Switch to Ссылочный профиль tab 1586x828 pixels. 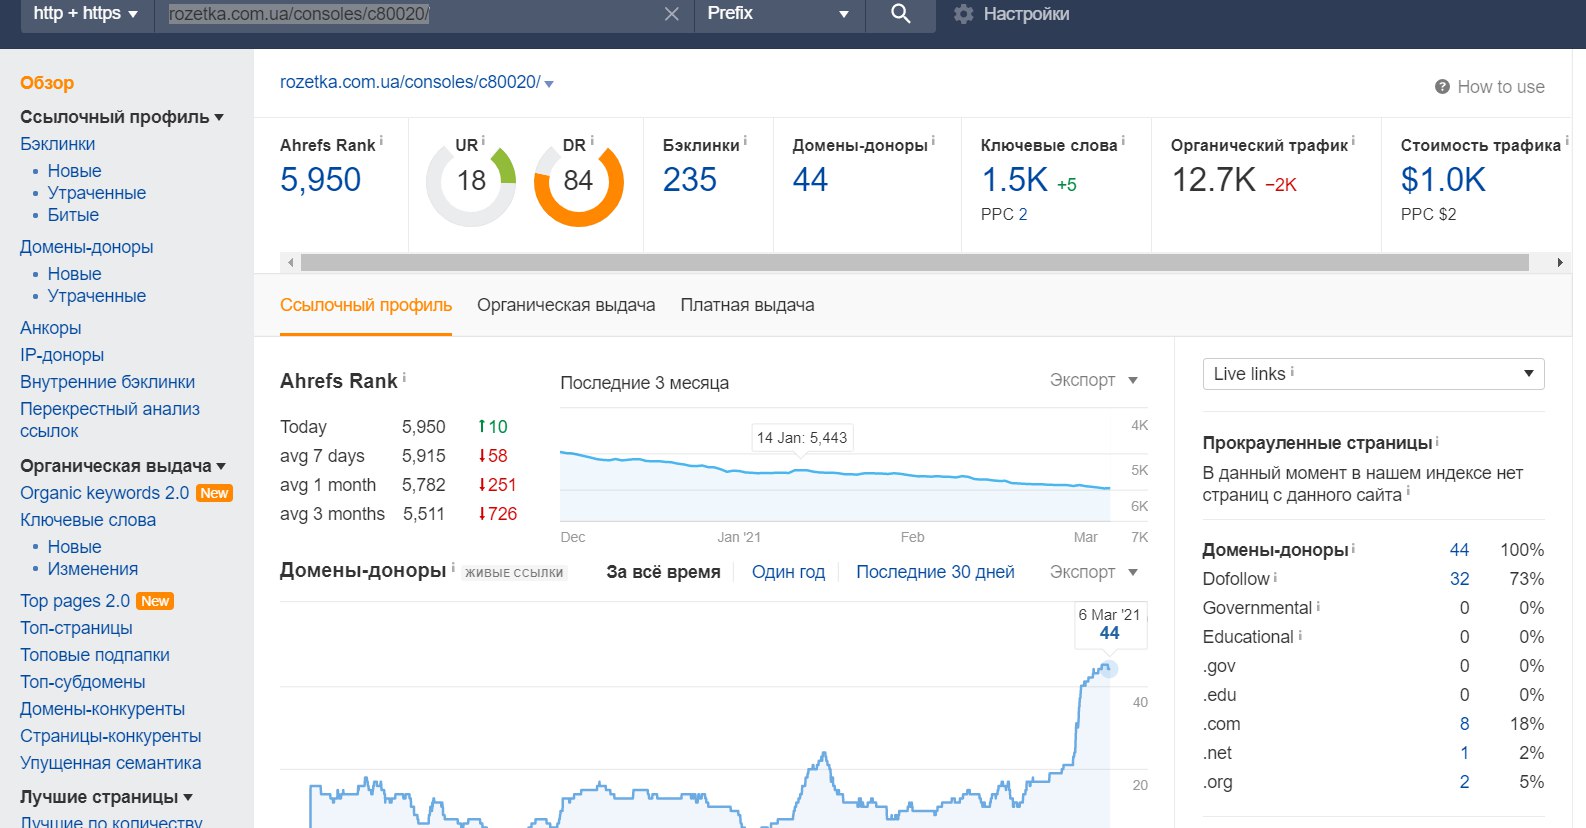[x=366, y=305]
